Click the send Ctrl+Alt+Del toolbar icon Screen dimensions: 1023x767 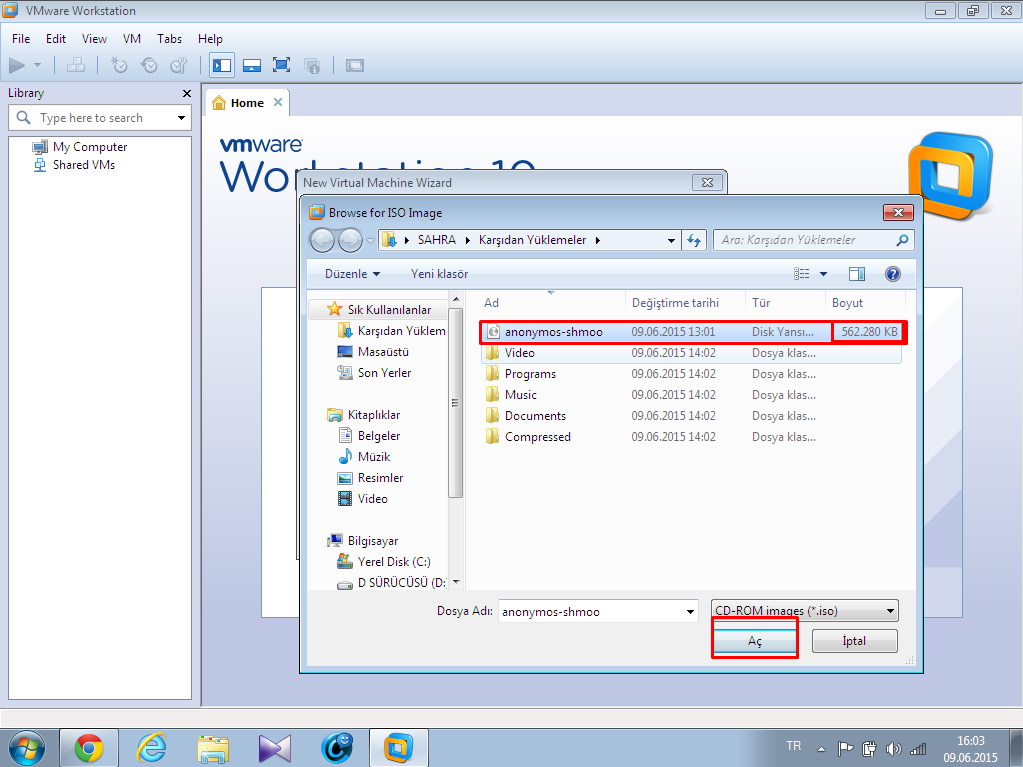click(76, 65)
